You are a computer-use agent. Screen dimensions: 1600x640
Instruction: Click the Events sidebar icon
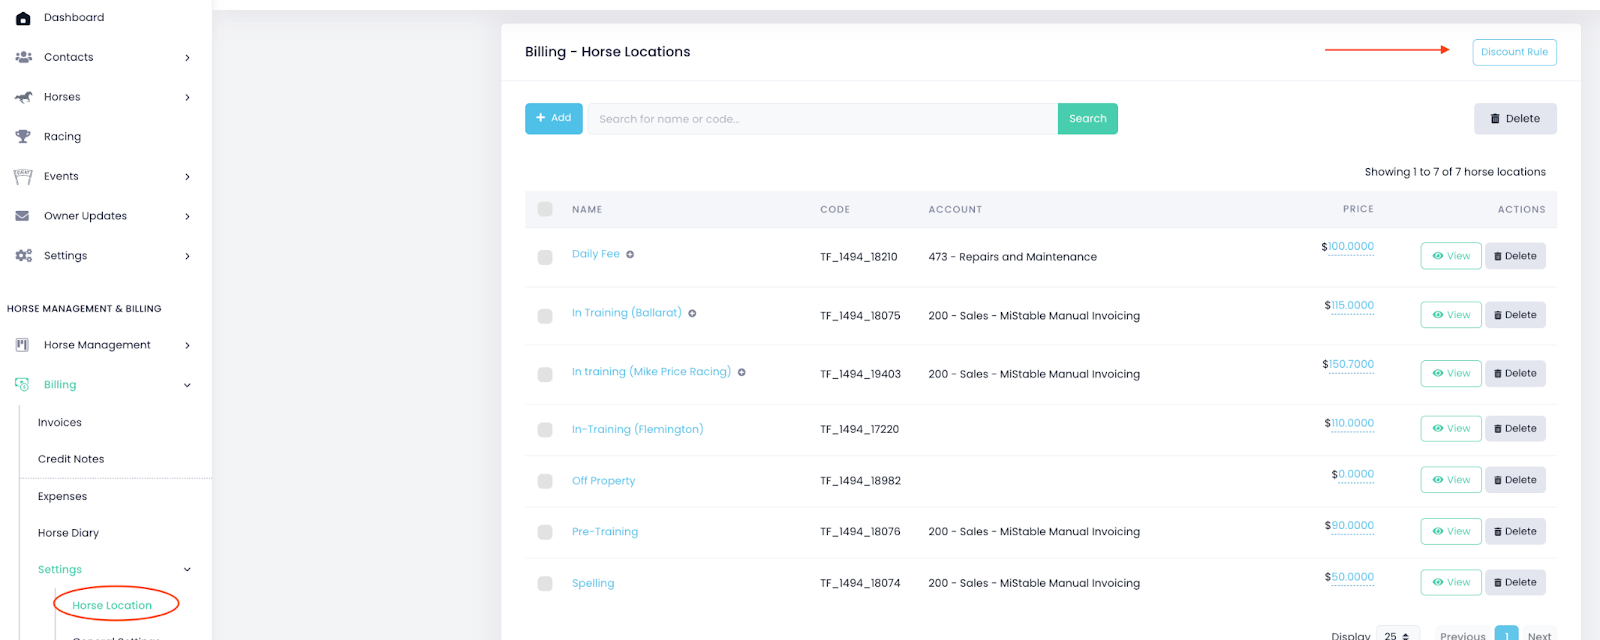click(23, 177)
